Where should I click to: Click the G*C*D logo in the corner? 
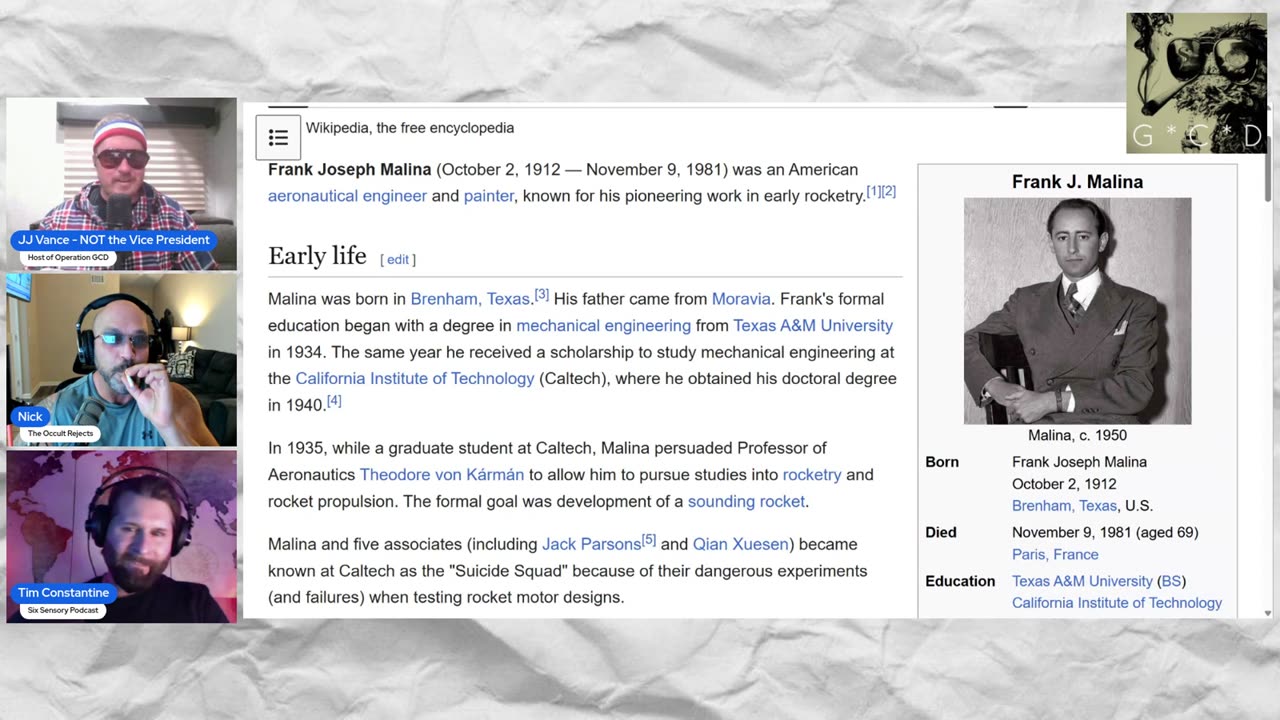tap(1196, 83)
